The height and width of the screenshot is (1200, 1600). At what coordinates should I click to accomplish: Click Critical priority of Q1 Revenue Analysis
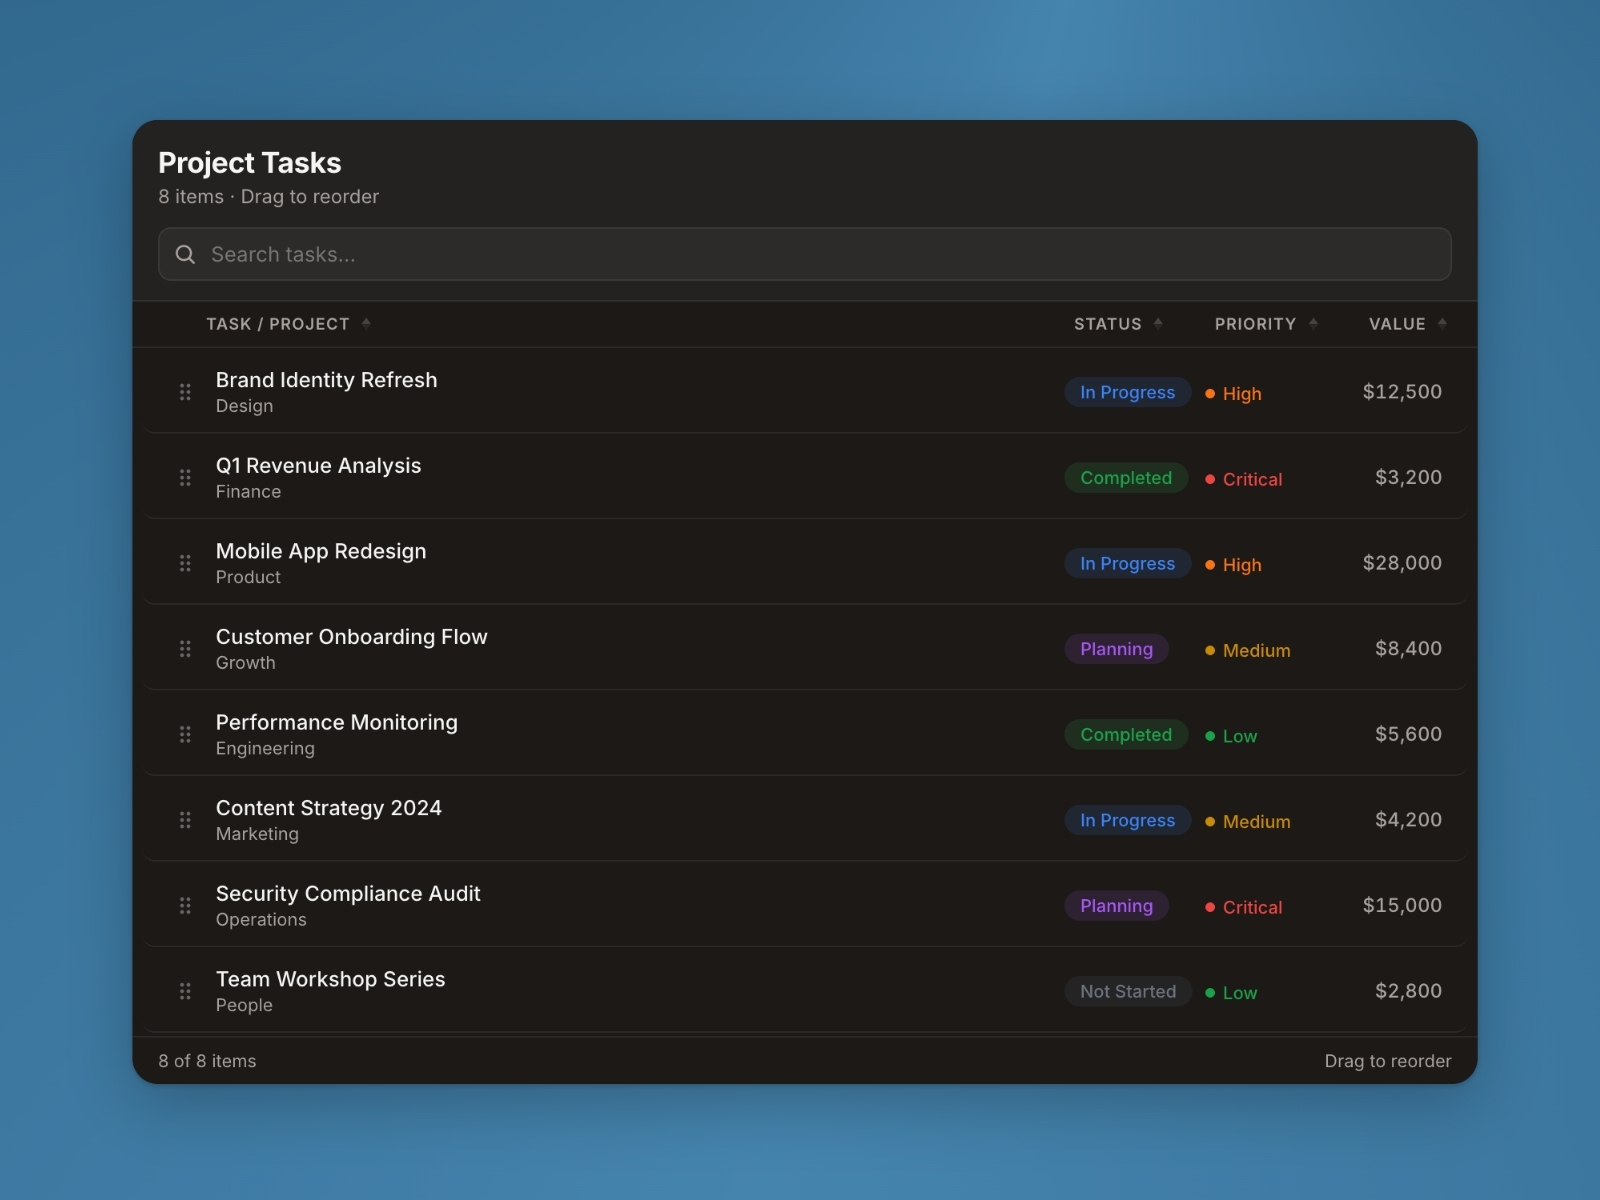1243,479
